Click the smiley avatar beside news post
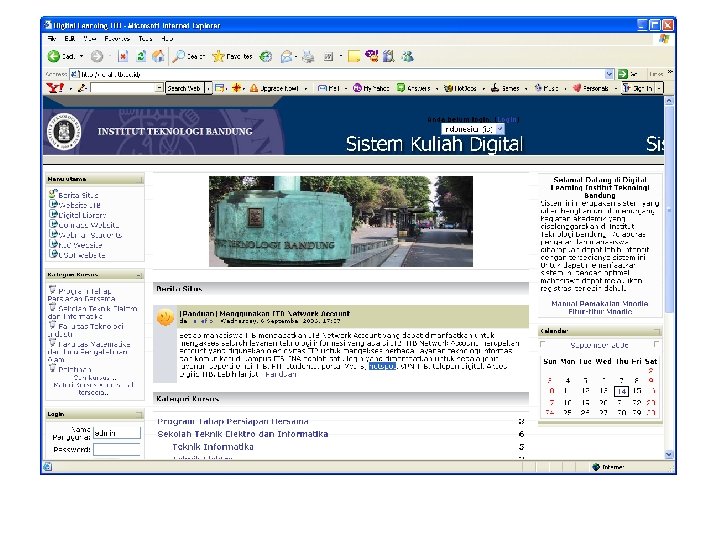The image size is (720, 540). click(x=165, y=317)
